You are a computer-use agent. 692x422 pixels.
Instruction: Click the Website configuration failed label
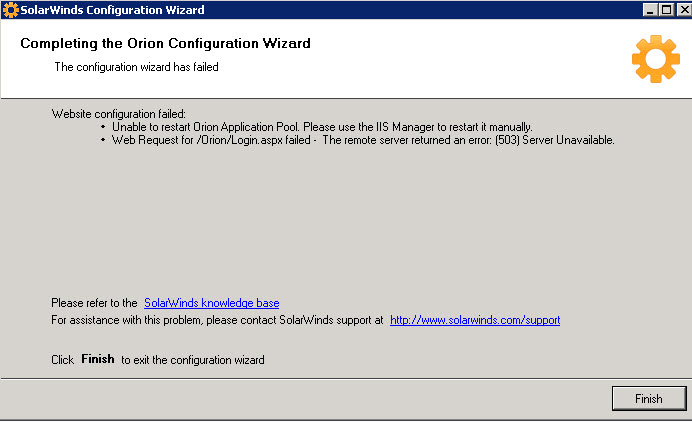(x=119, y=114)
